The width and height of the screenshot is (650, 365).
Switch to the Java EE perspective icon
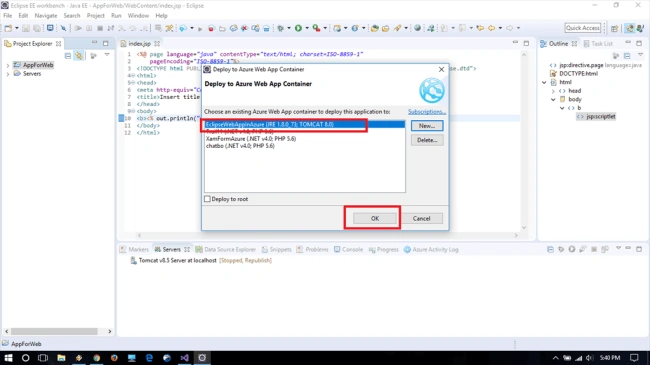(630, 28)
